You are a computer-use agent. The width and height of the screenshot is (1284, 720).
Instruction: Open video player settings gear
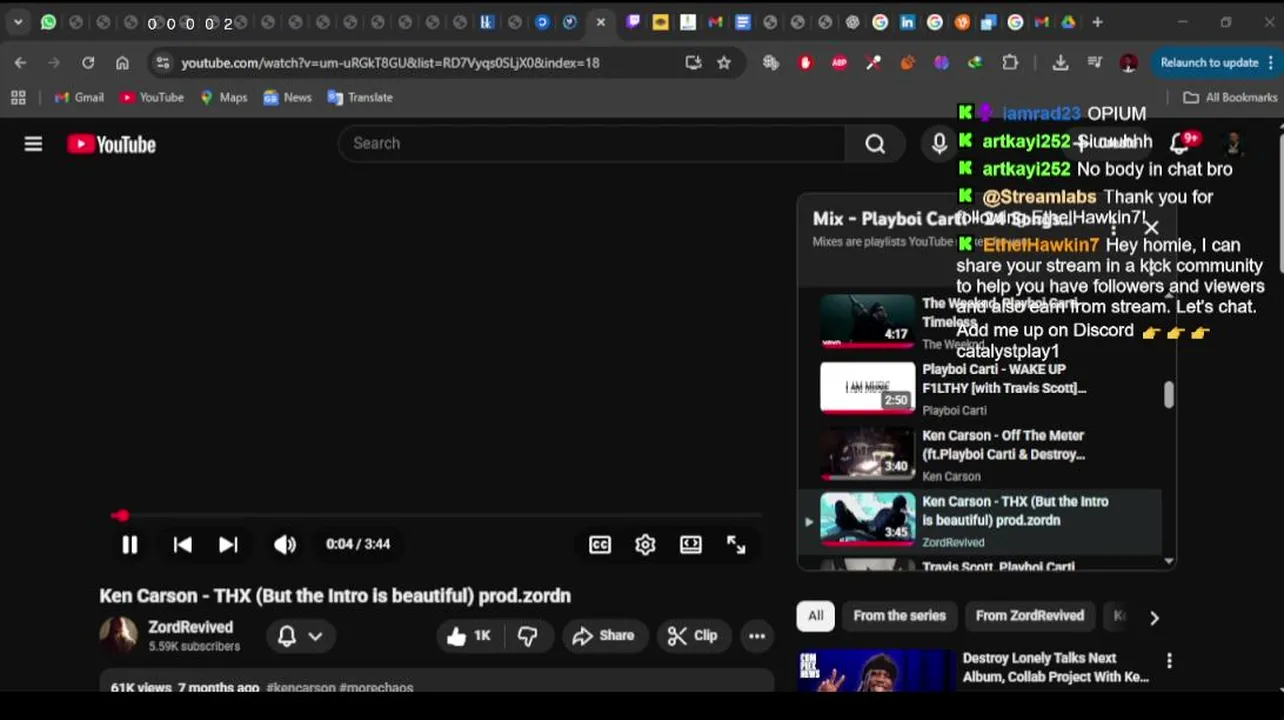[645, 545]
